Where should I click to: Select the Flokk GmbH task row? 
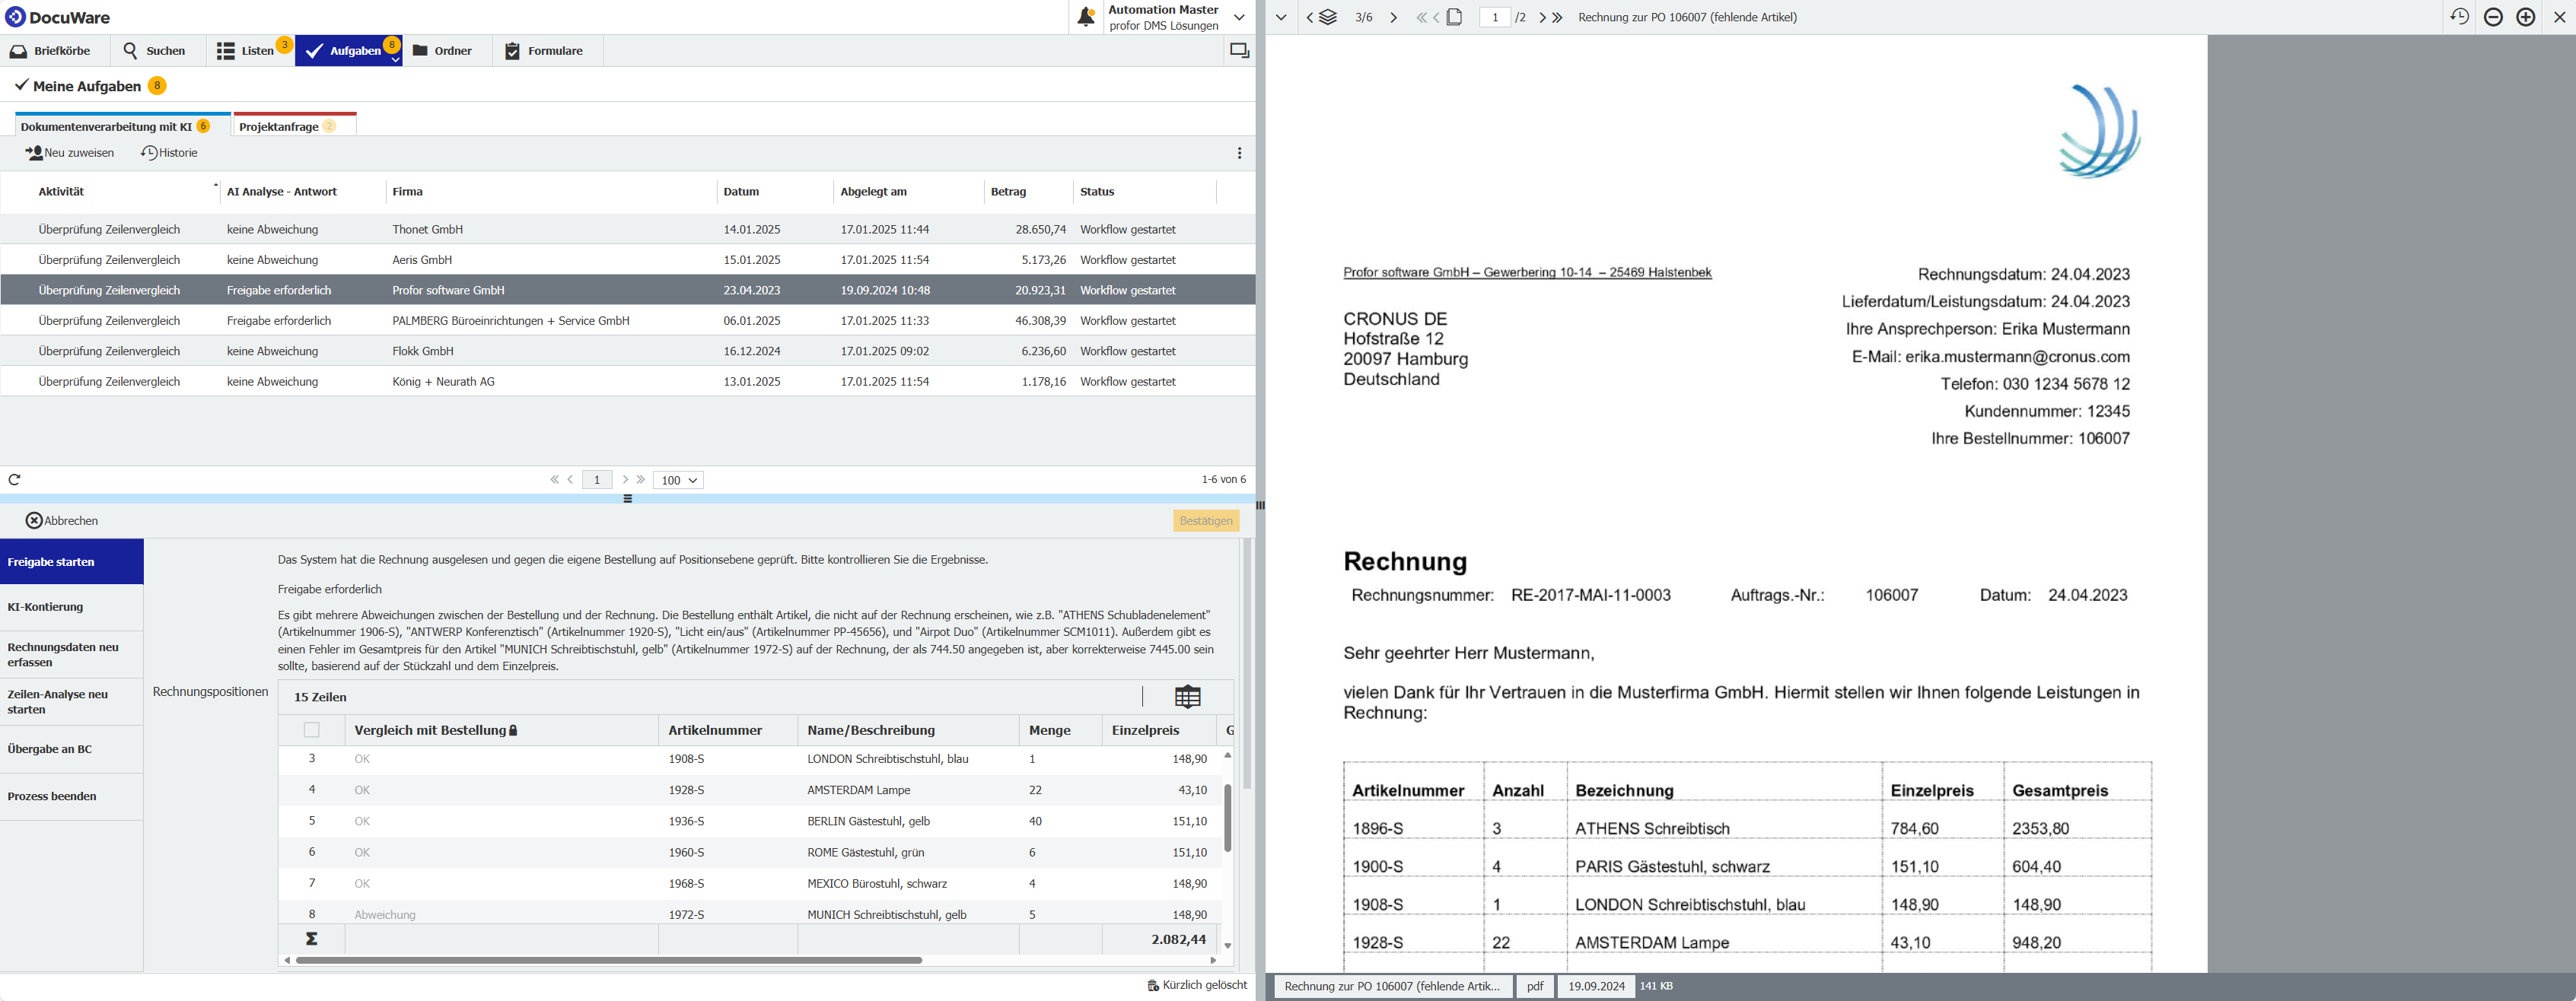click(x=628, y=351)
